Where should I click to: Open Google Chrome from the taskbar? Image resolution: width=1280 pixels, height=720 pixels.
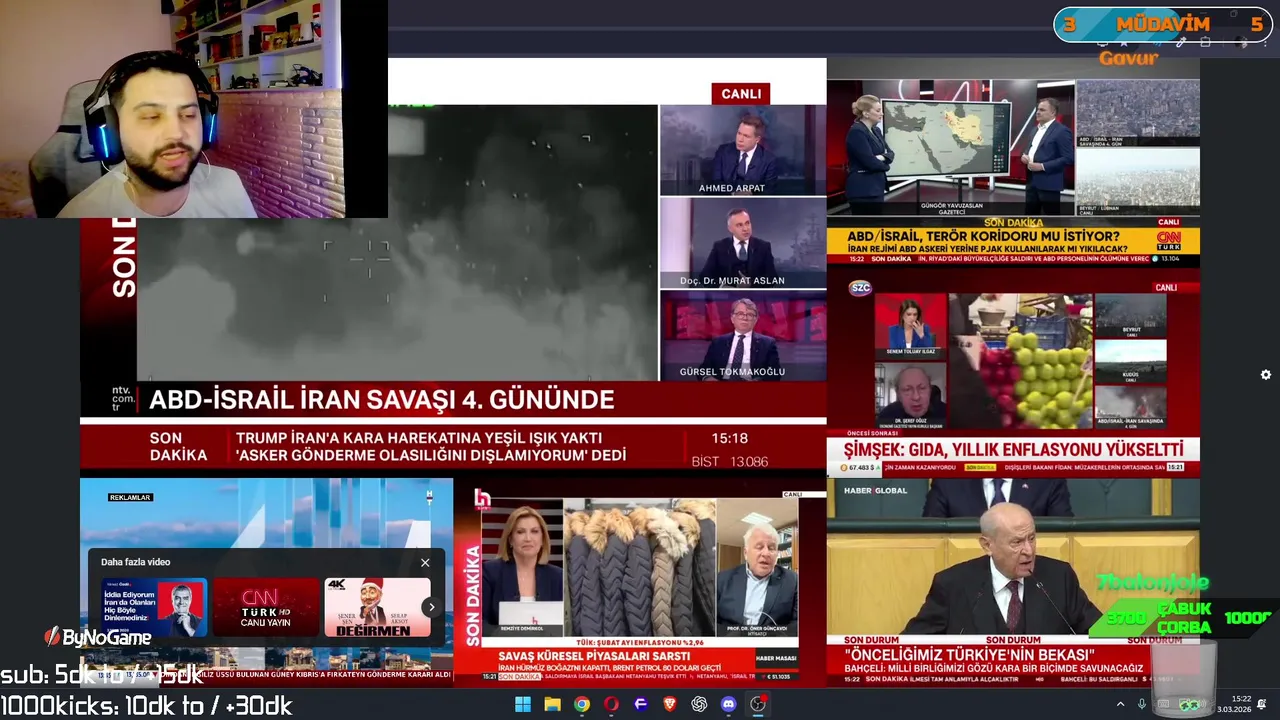pos(581,704)
